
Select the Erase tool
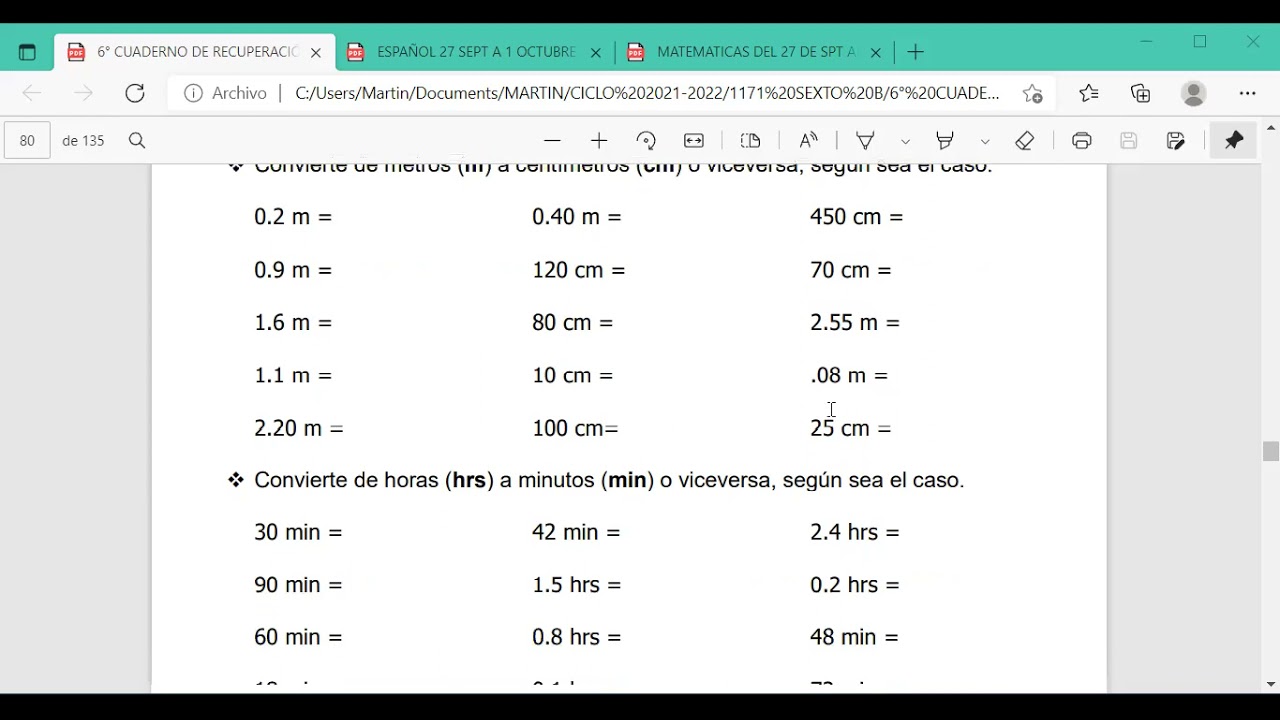coord(1025,141)
